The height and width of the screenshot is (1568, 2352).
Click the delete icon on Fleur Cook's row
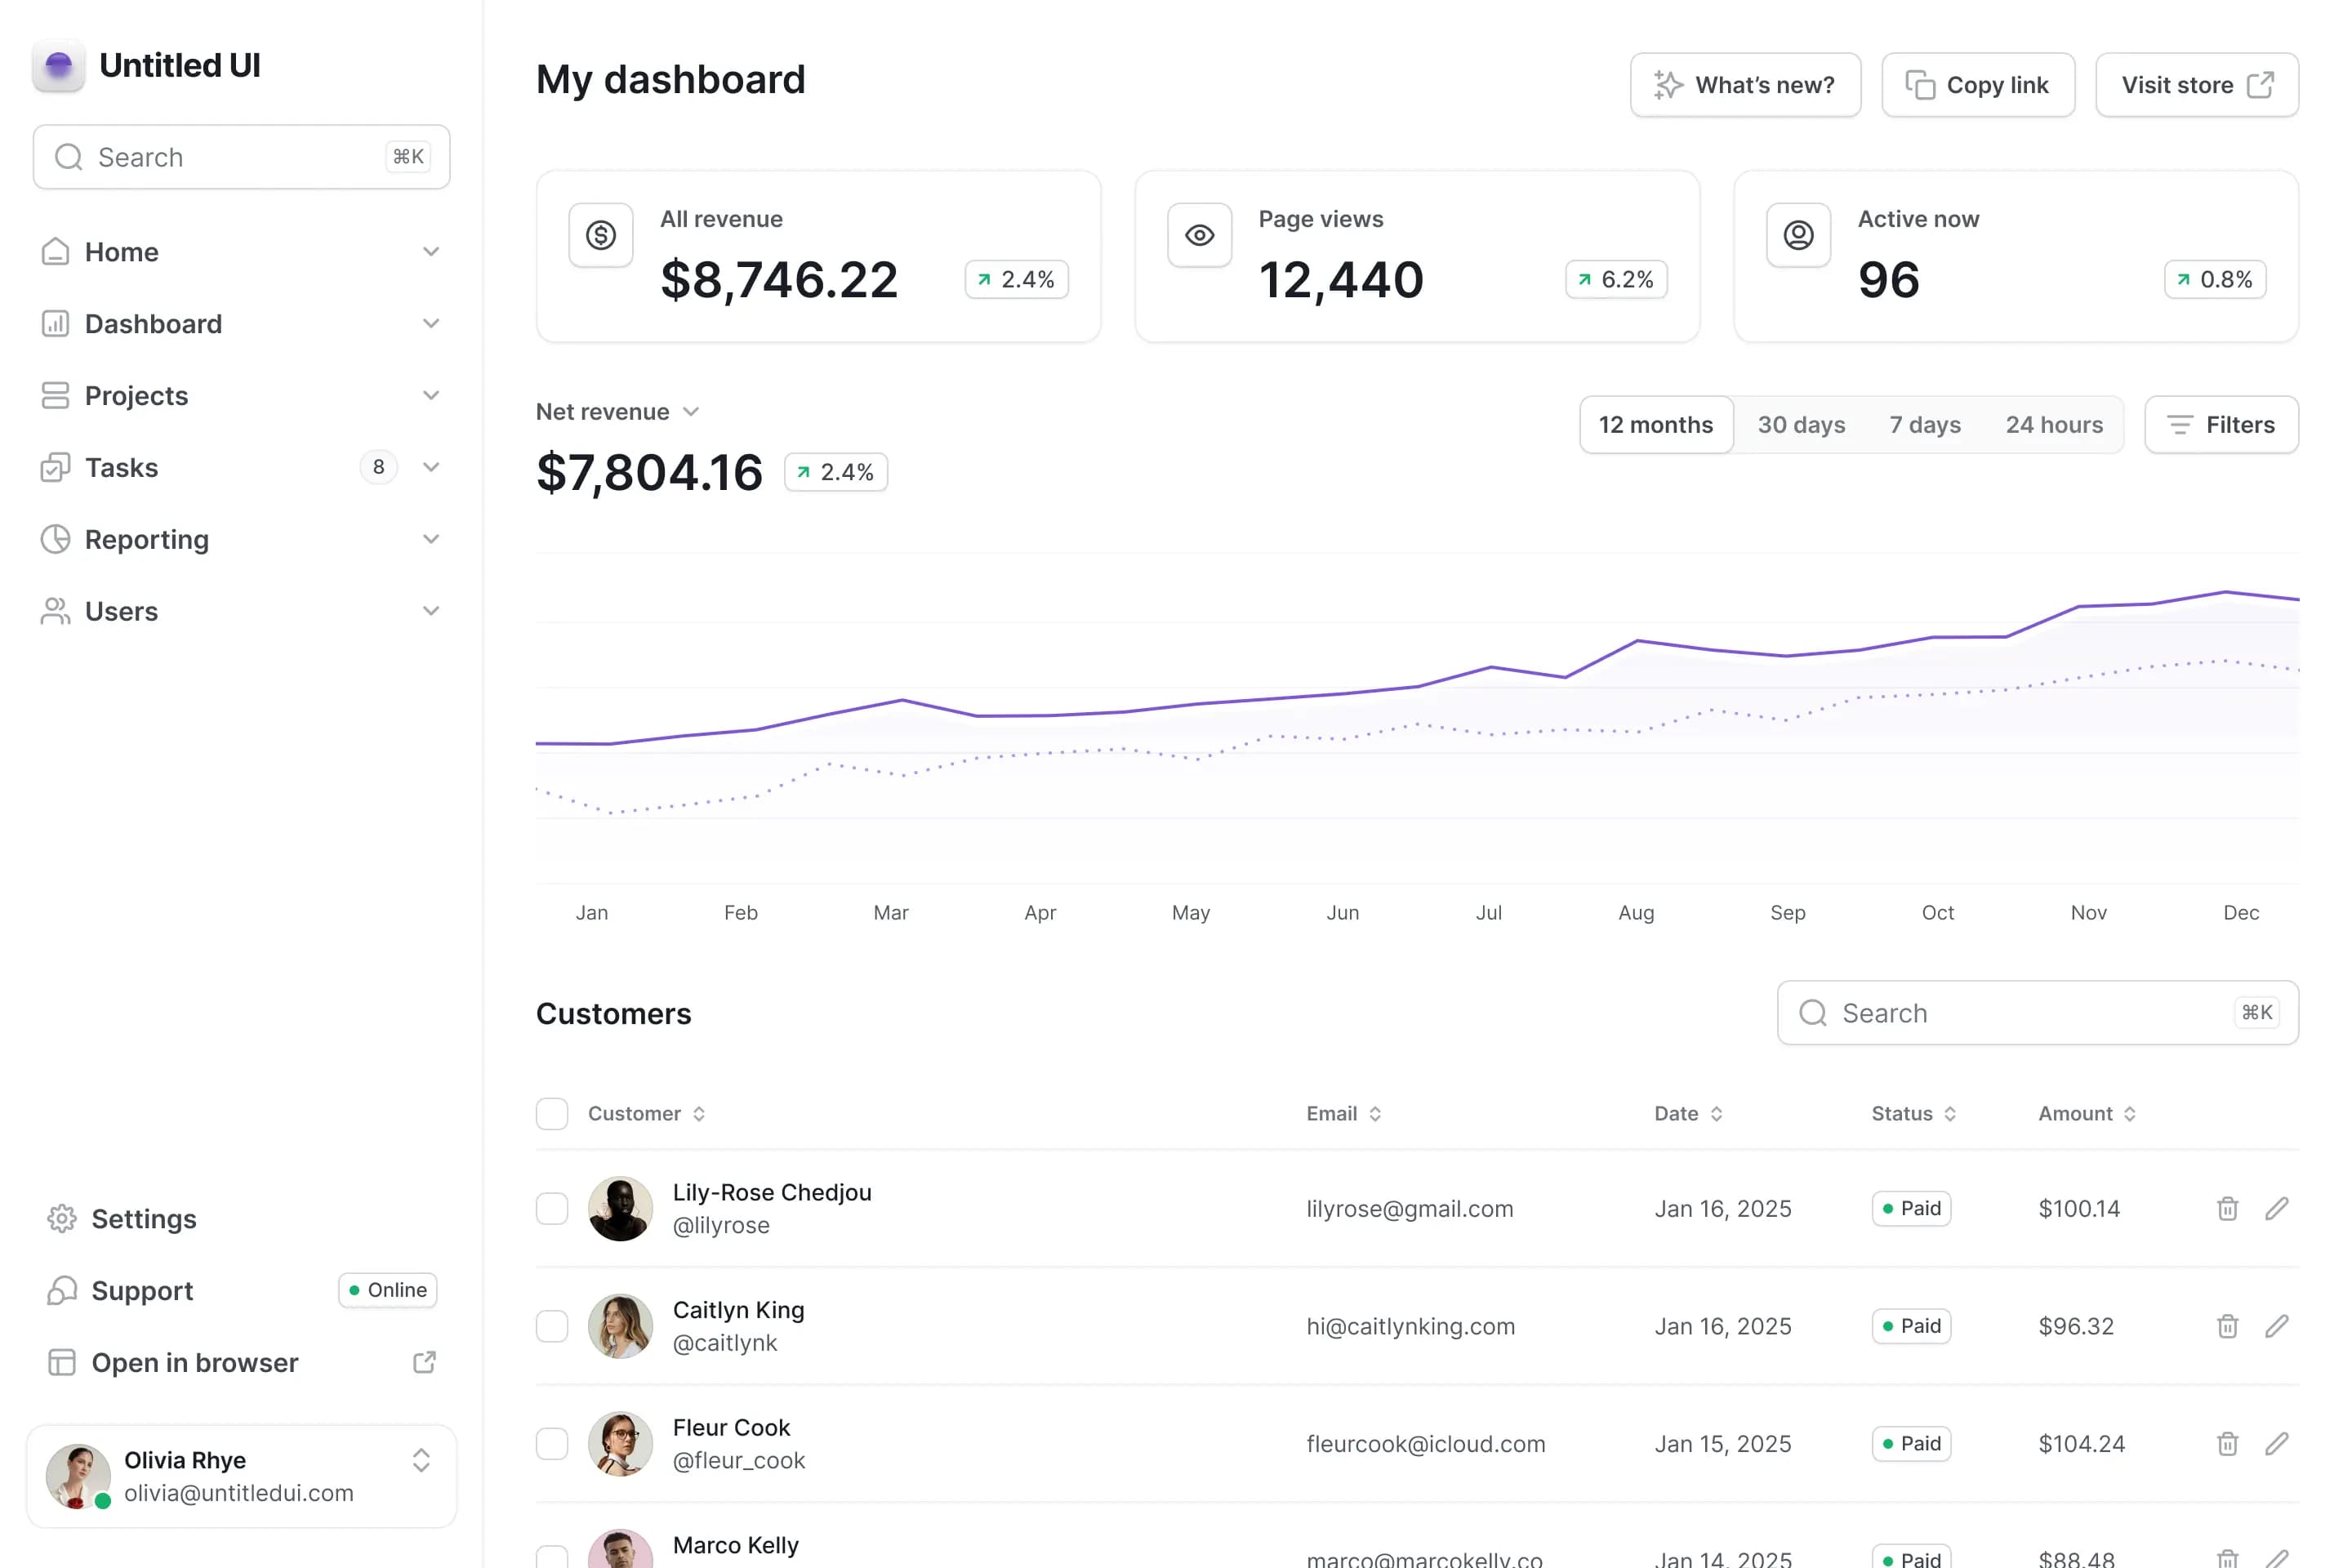click(x=2227, y=1443)
